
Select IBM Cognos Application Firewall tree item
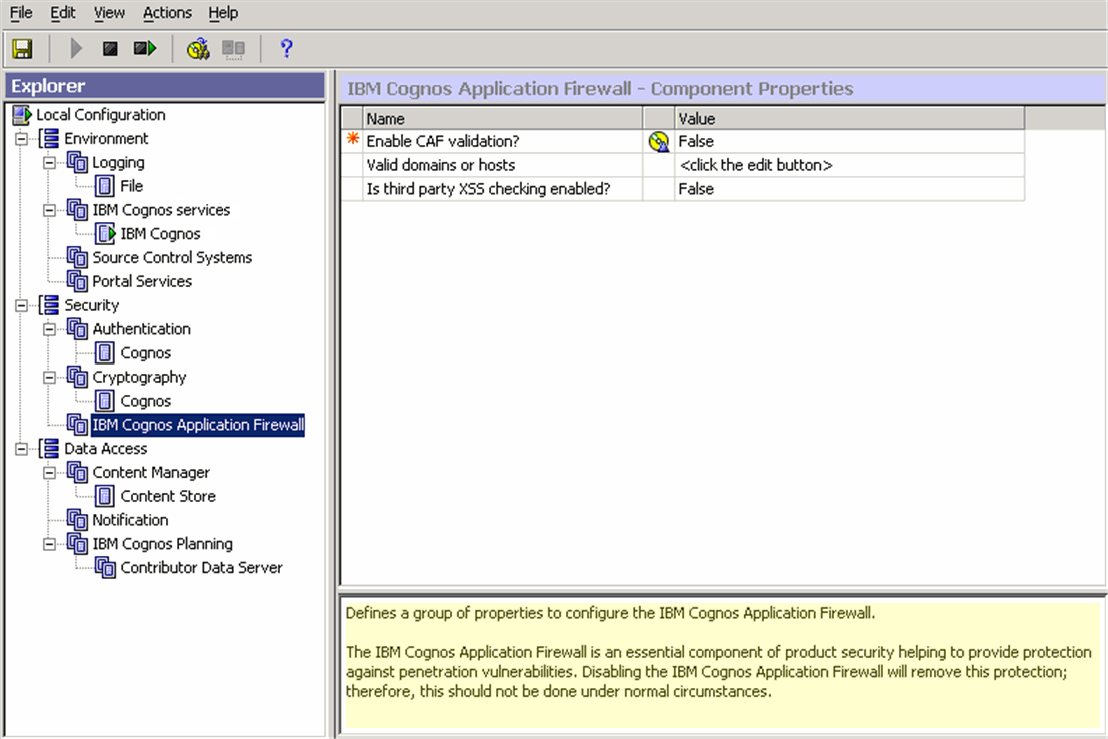(198, 425)
